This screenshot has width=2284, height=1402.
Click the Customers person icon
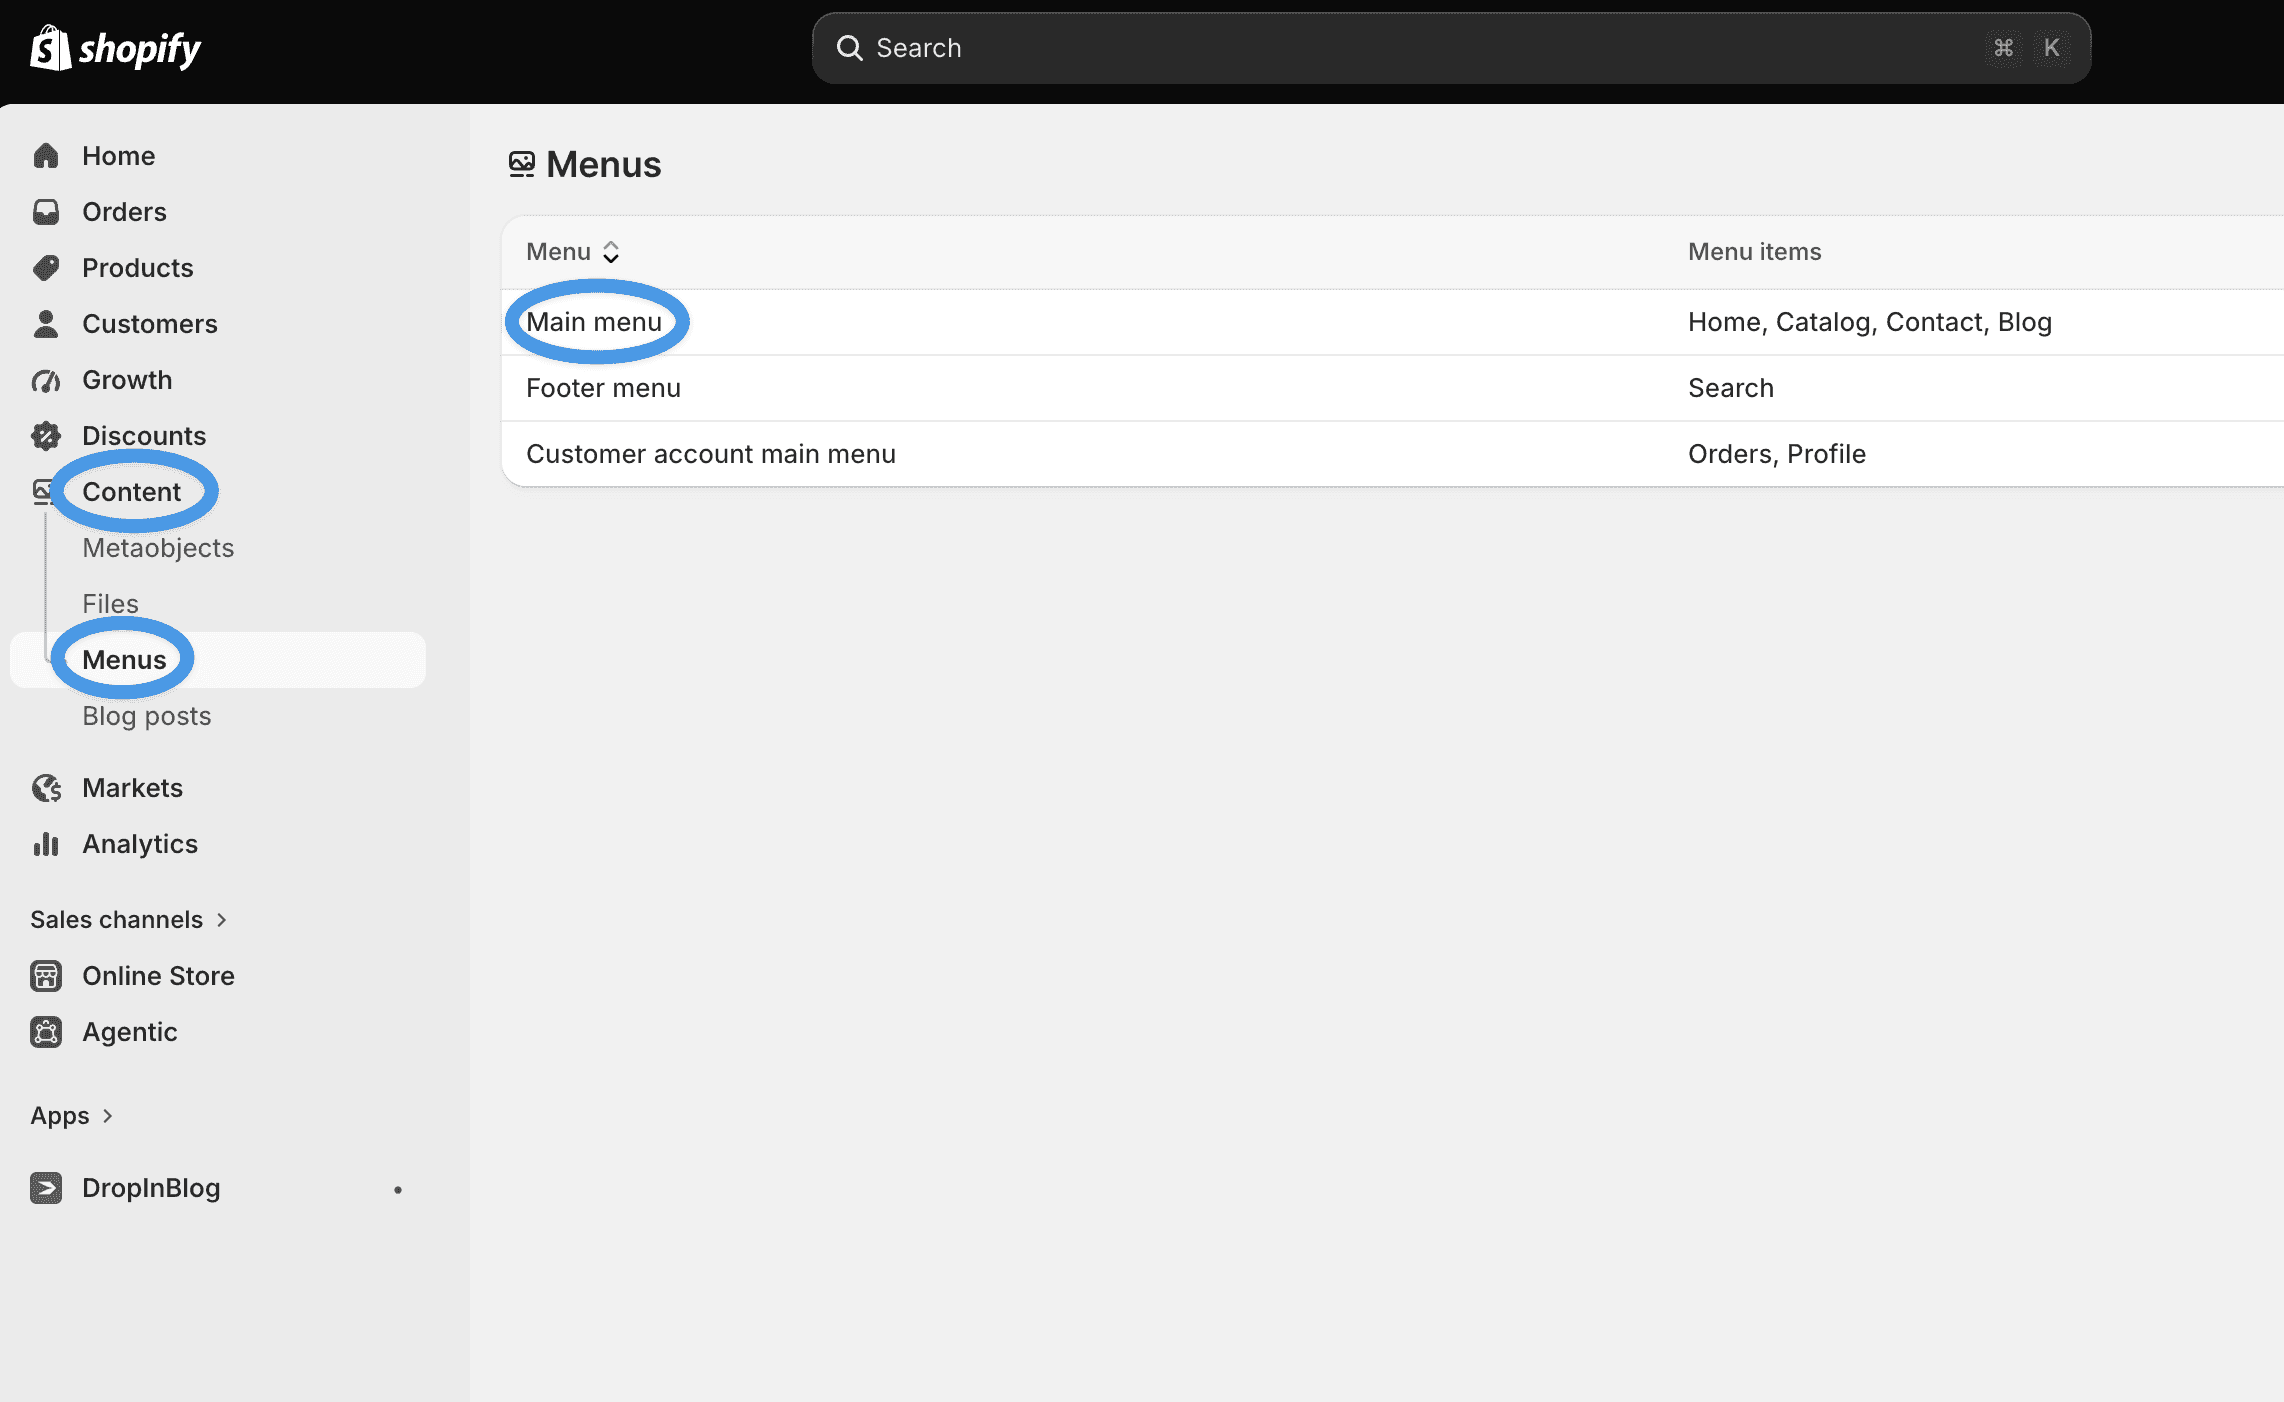(46, 324)
